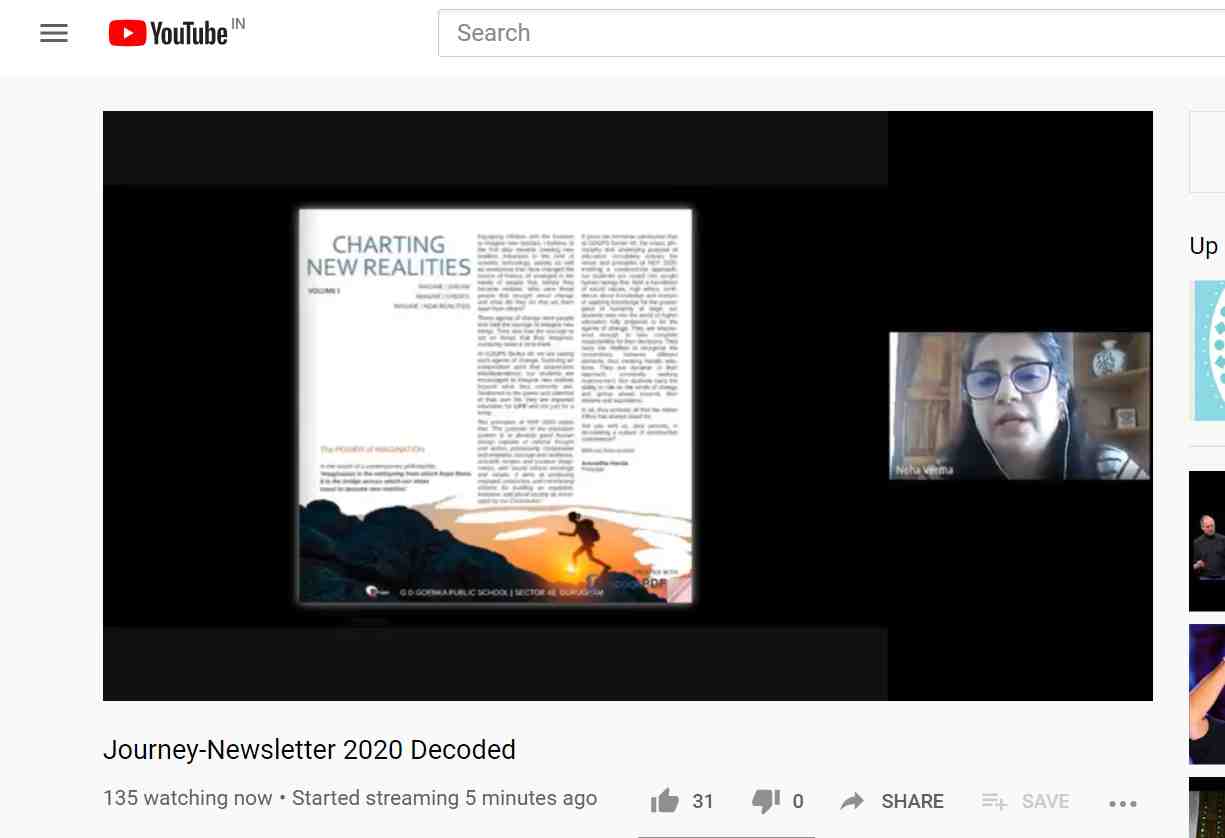Open the thumbnail below the speaker-on-stage video
The width and height of the screenshot is (1225, 838).
[x=1207, y=694]
